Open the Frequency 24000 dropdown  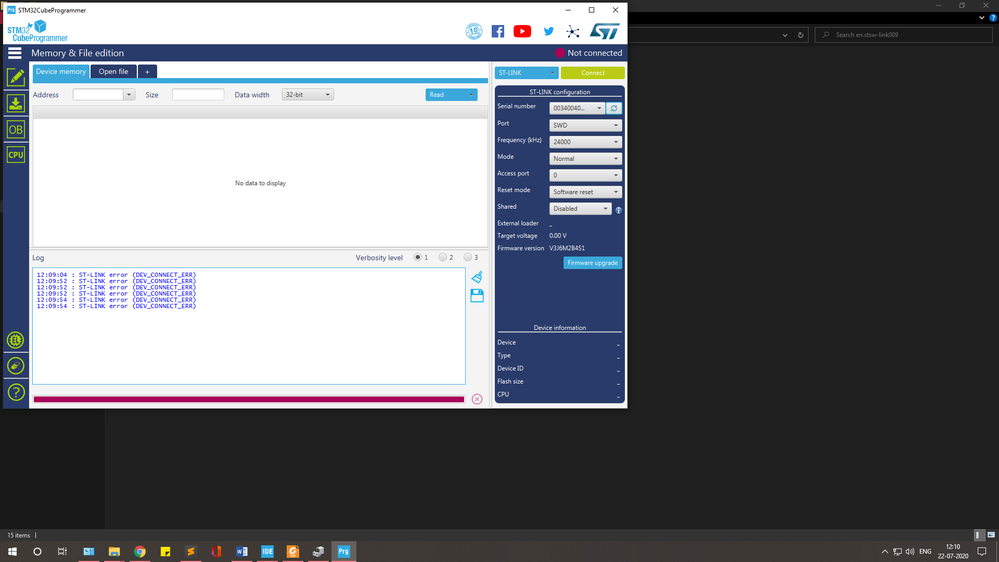(585, 142)
